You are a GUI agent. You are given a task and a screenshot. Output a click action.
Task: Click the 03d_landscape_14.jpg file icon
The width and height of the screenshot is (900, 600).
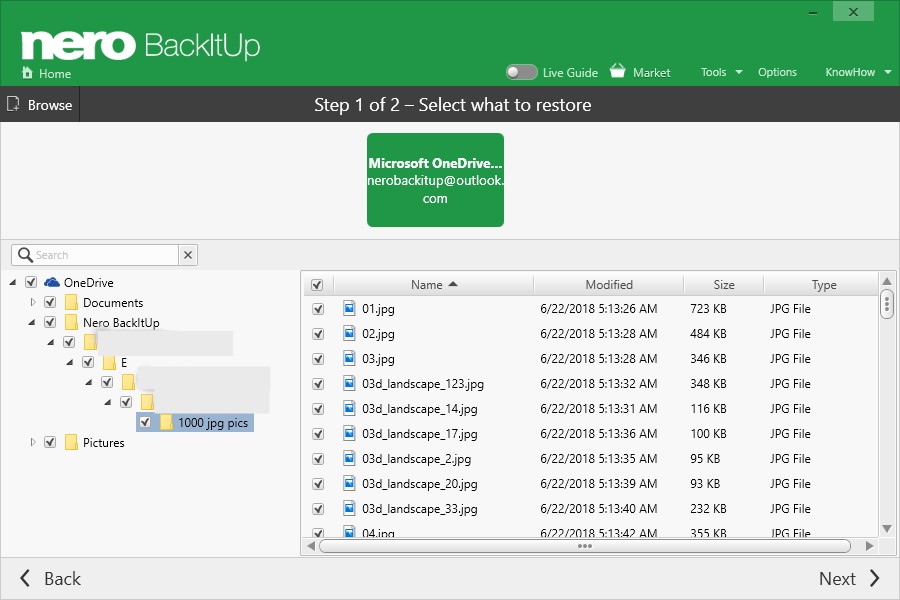(x=349, y=408)
